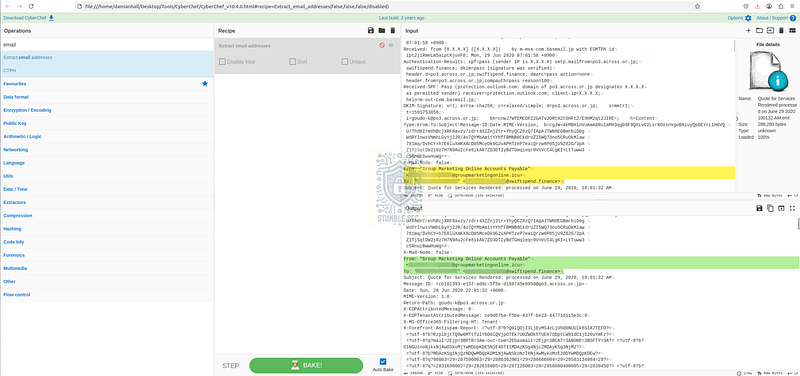The image size is (800, 376).
Task: Reload the browser page
Action: (31, 6)
